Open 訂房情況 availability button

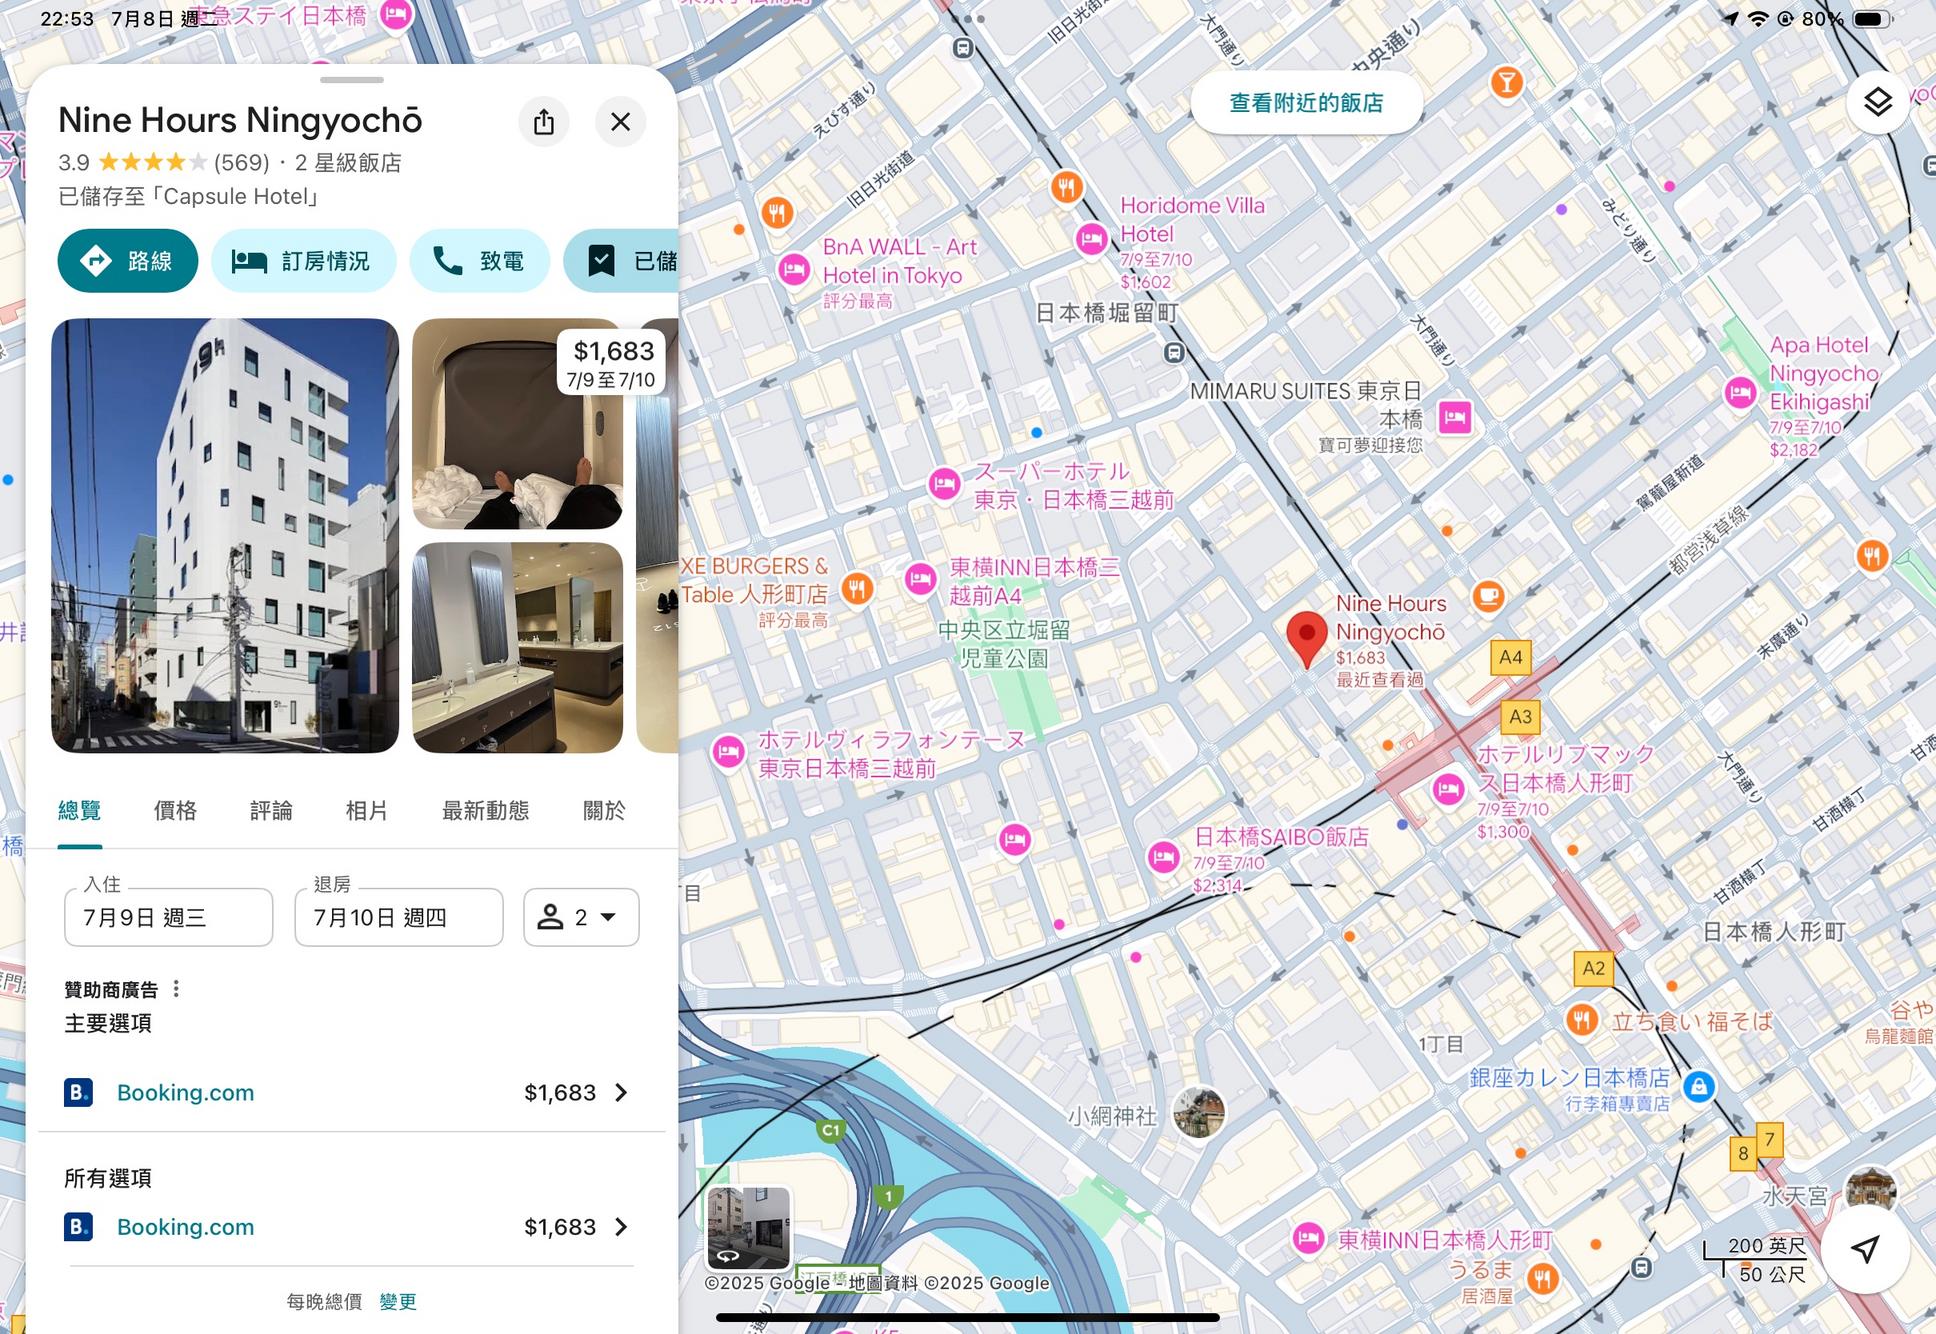tap(303, 261)
